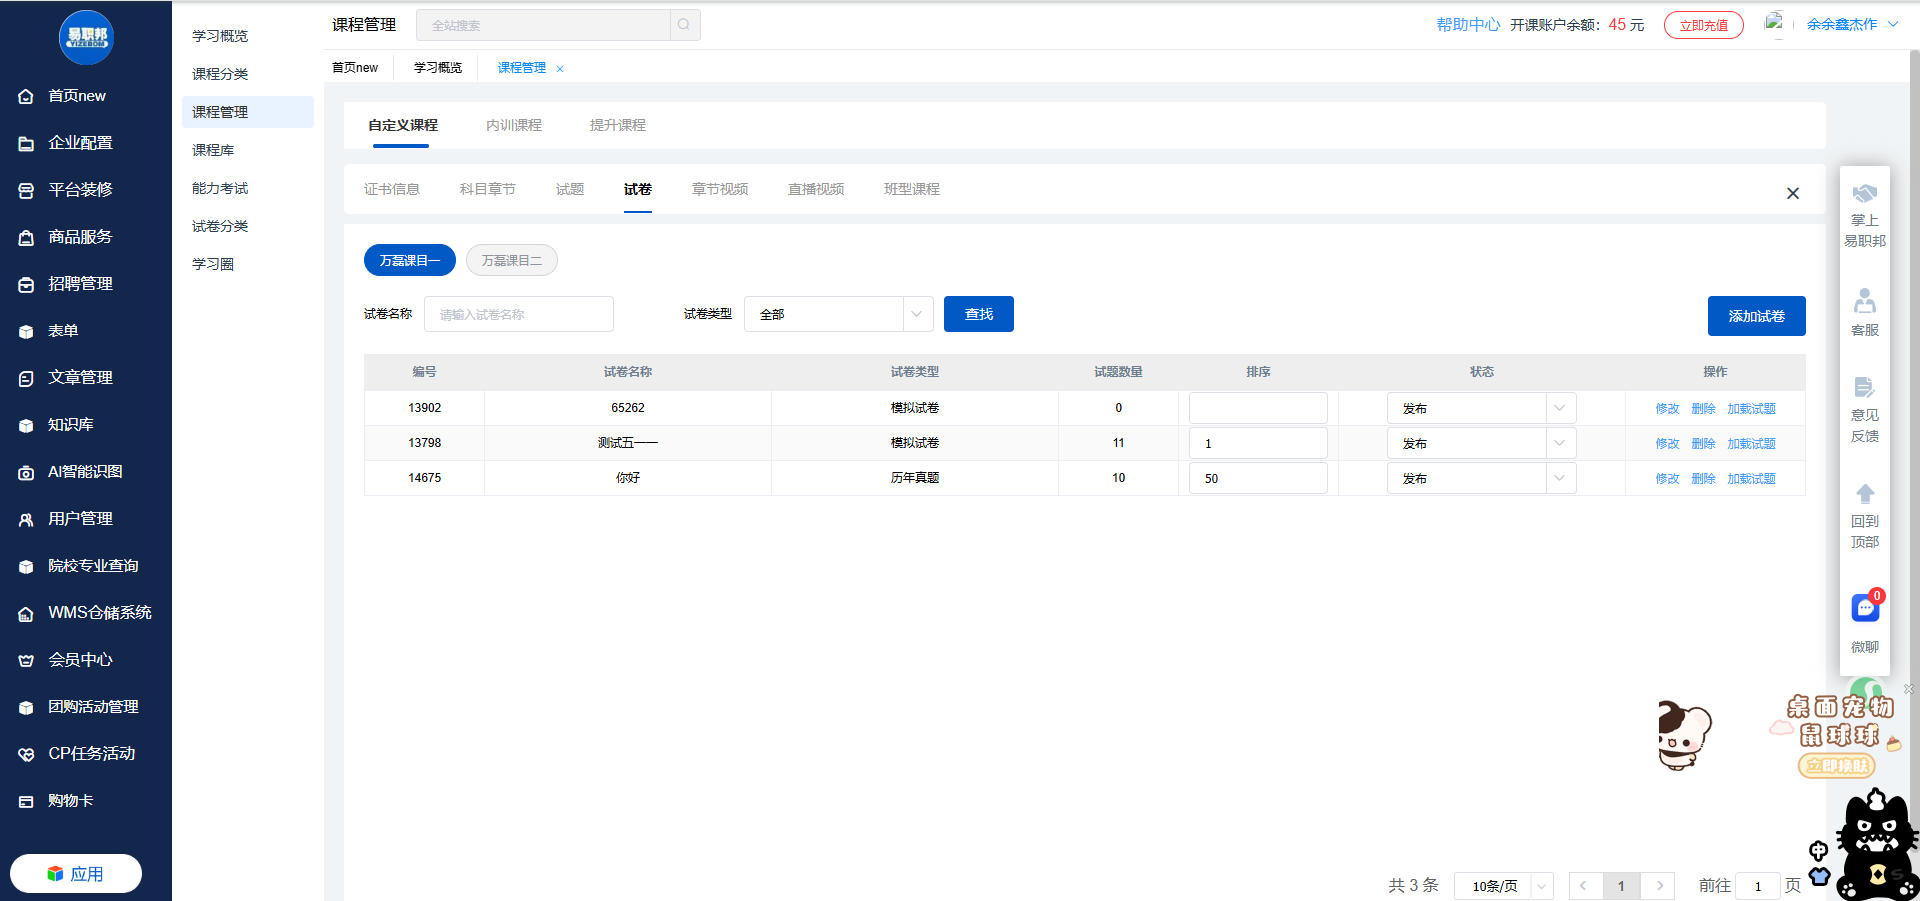Close the course detail panel with X

tap(1793, 193)
